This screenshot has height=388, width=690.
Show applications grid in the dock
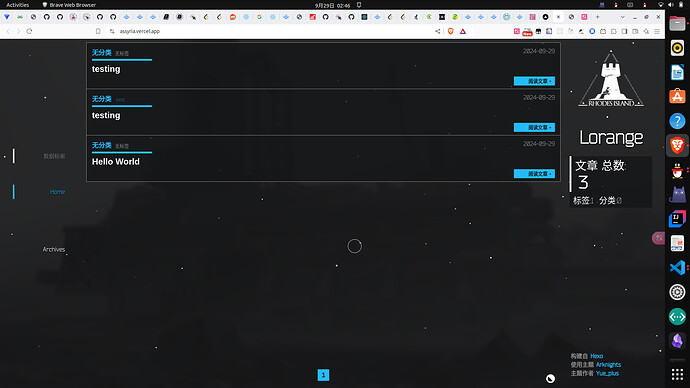click(677, 374)
